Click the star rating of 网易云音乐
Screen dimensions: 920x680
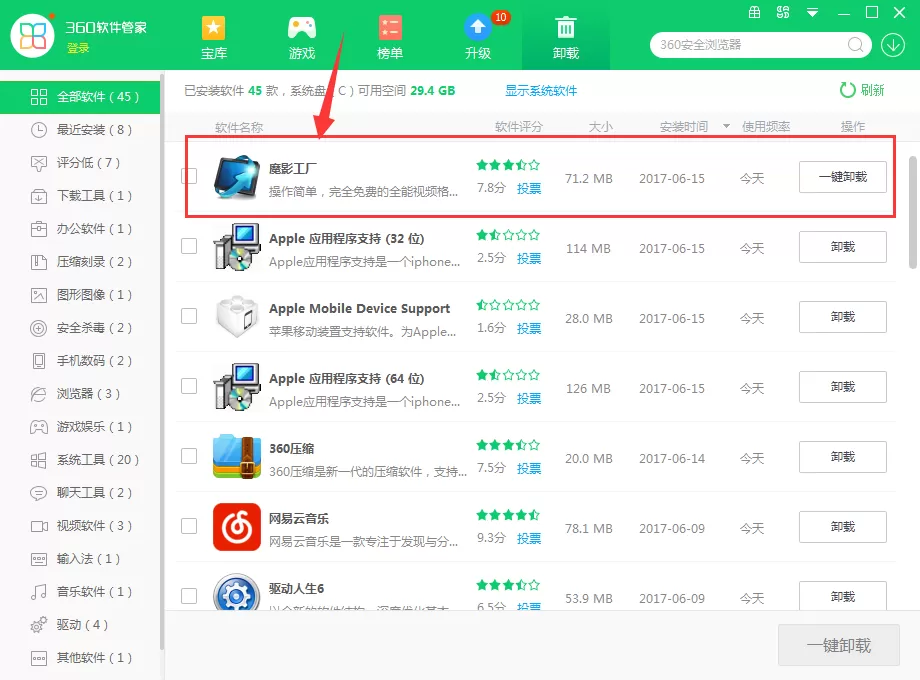pos(508,515)
